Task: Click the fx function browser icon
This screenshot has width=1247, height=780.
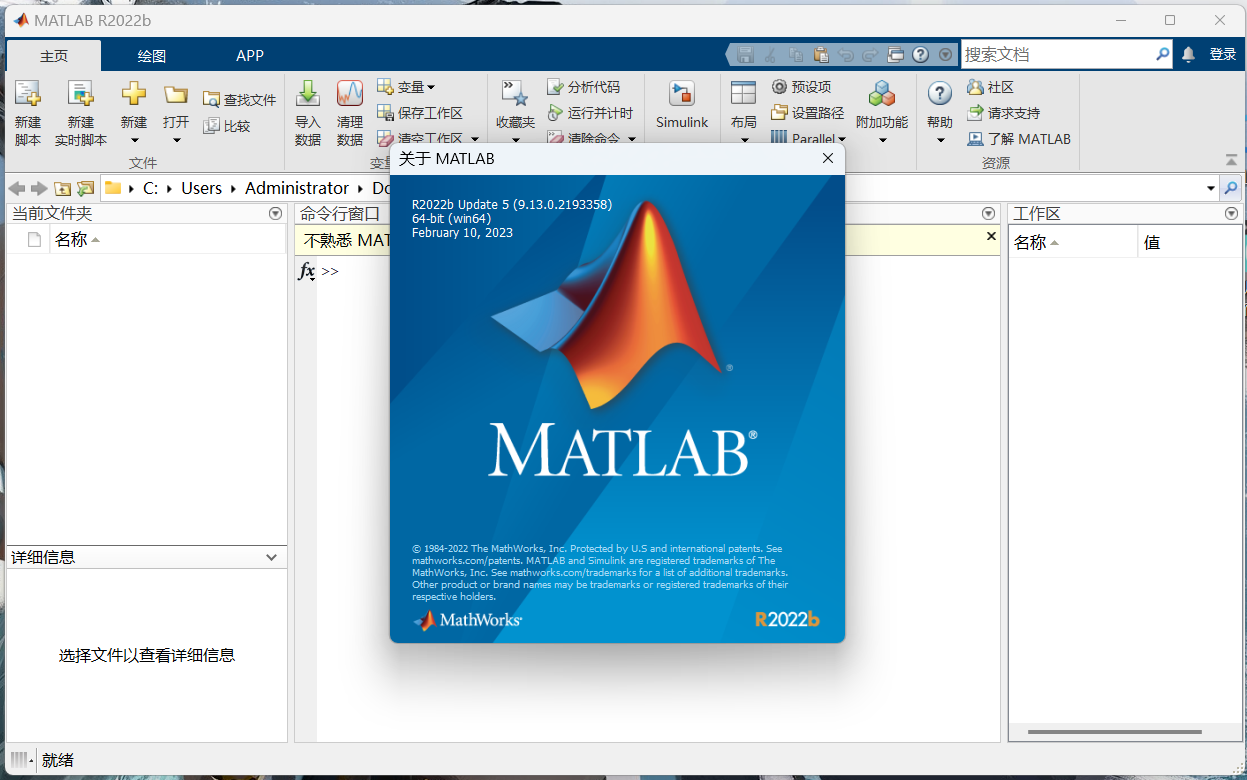Action: click(x=307, y=271)
